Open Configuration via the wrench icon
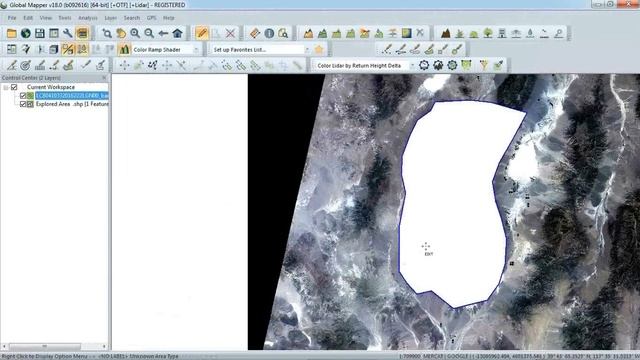This screenshot has width=640, height=360. pyautogui.click(x=68, y=33)
